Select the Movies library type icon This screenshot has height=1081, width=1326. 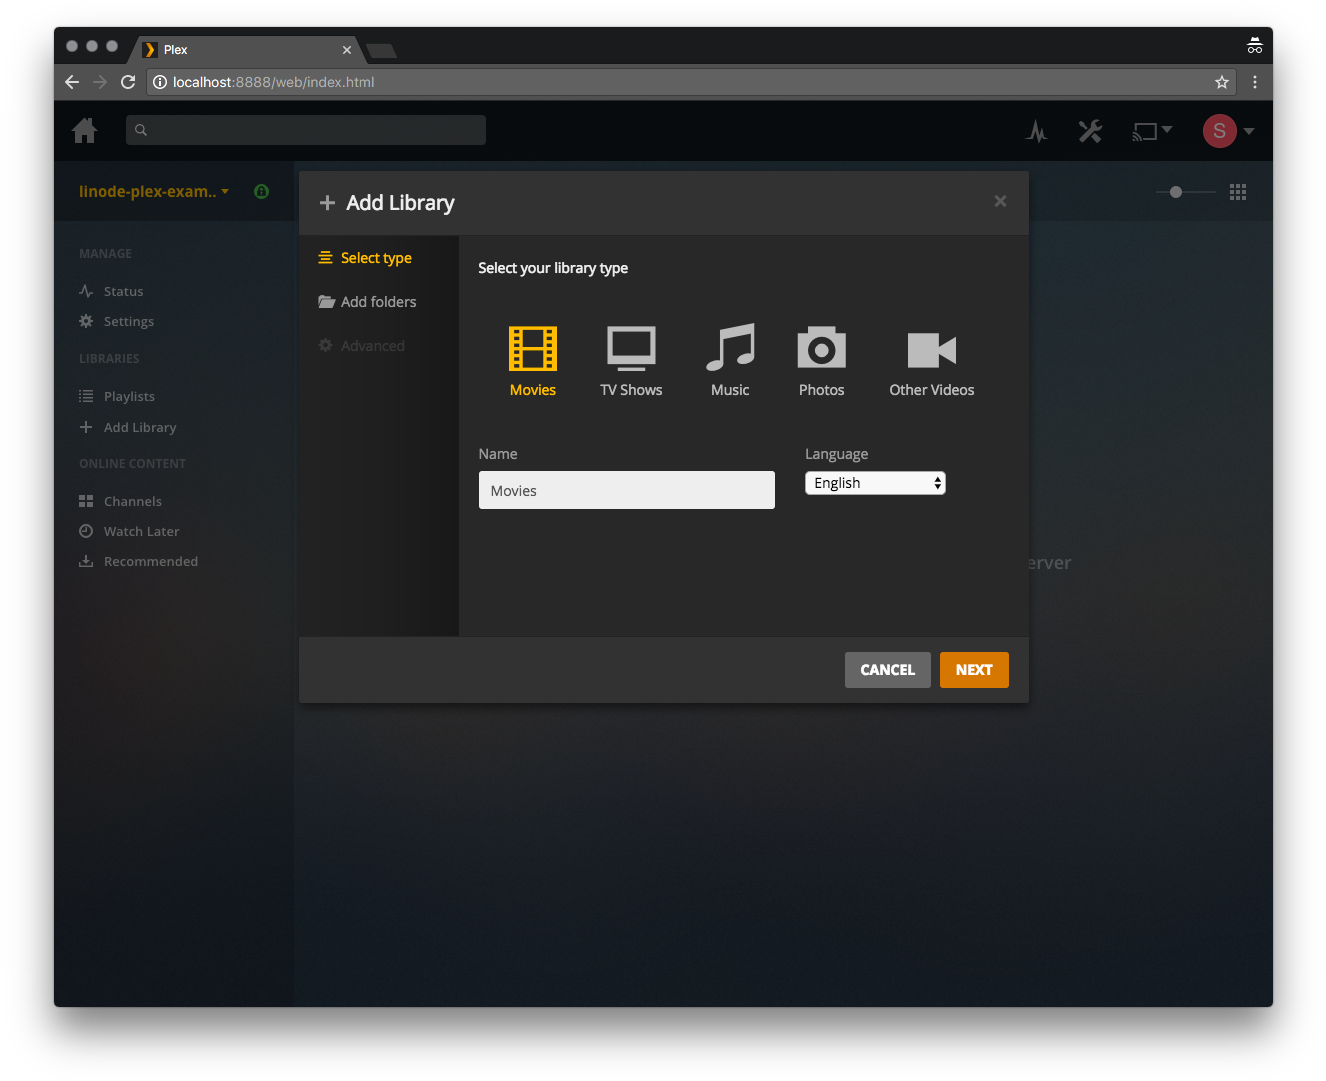tap(532, 349)
